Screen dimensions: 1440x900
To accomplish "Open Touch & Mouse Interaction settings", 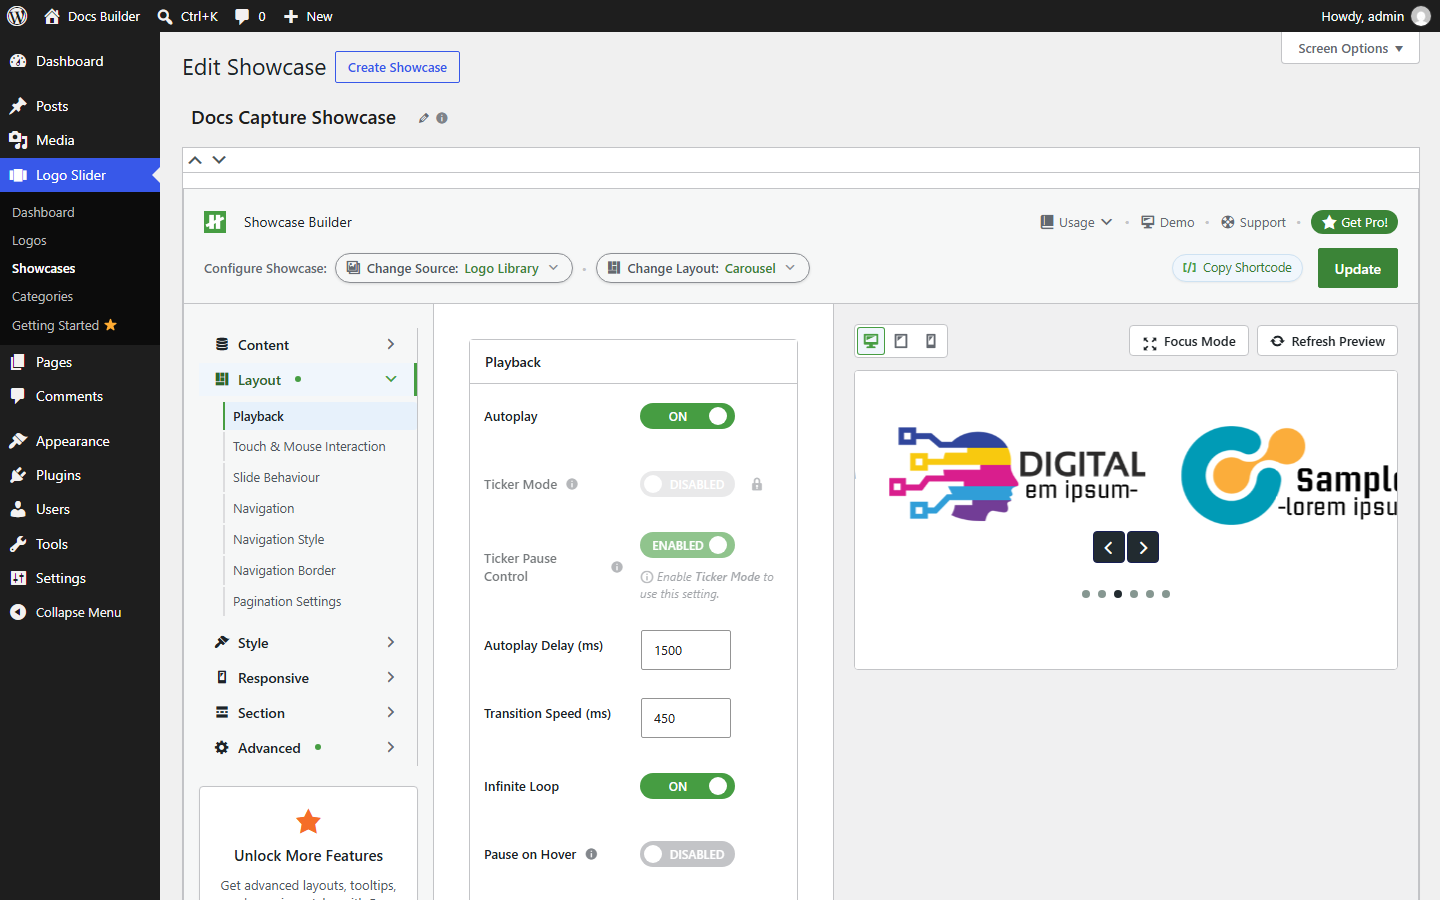I will click(x=309, y=447).
